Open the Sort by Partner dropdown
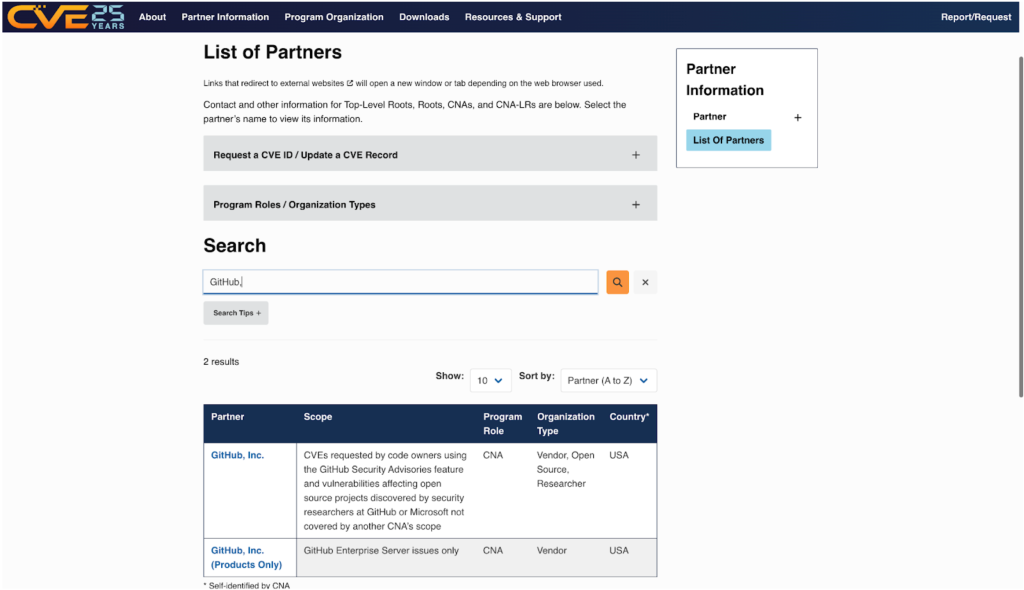The height and width of the screenshot is (590, 1024). [x=608, y=380]
